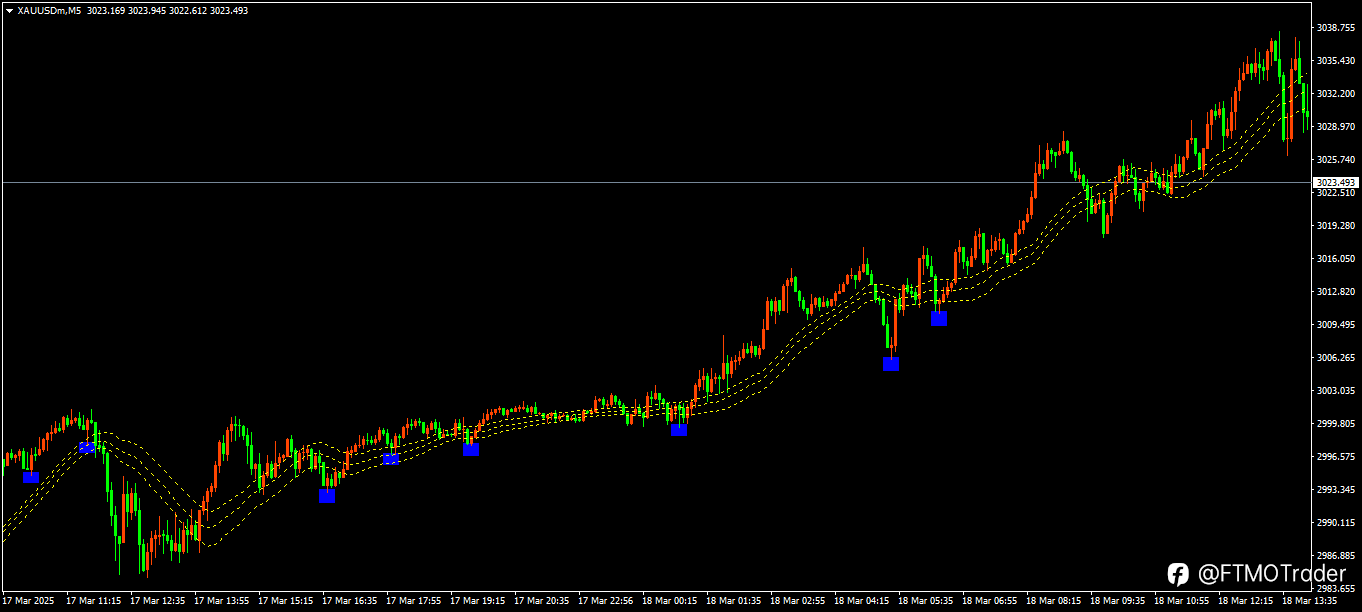Select the blue marker above 17 Mar 17:55
Image resolution: width=1362 pixels, height=612 pixels.
pyautogui.click(x=391, y=459)
